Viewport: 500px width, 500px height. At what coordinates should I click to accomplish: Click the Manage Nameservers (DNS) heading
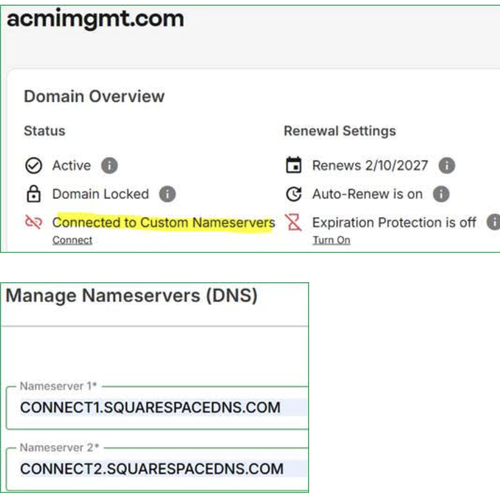(x=132, y=296)
